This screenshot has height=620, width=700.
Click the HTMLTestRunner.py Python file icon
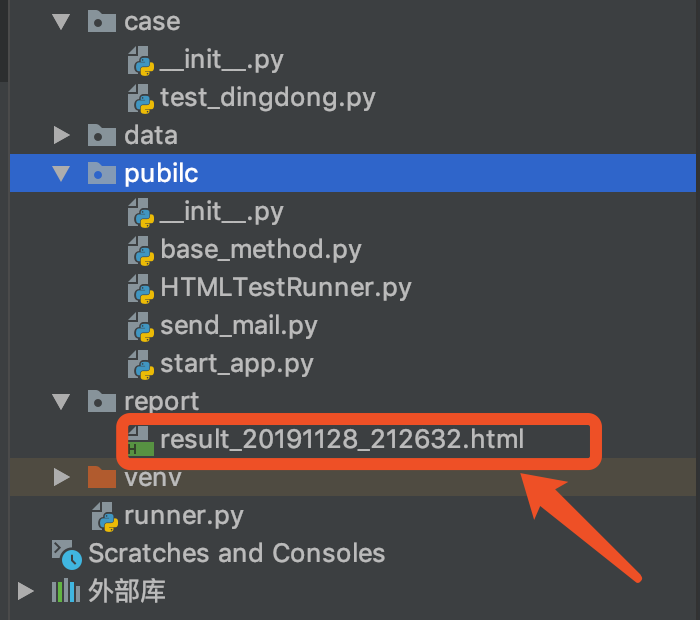(x=140, y=288)
